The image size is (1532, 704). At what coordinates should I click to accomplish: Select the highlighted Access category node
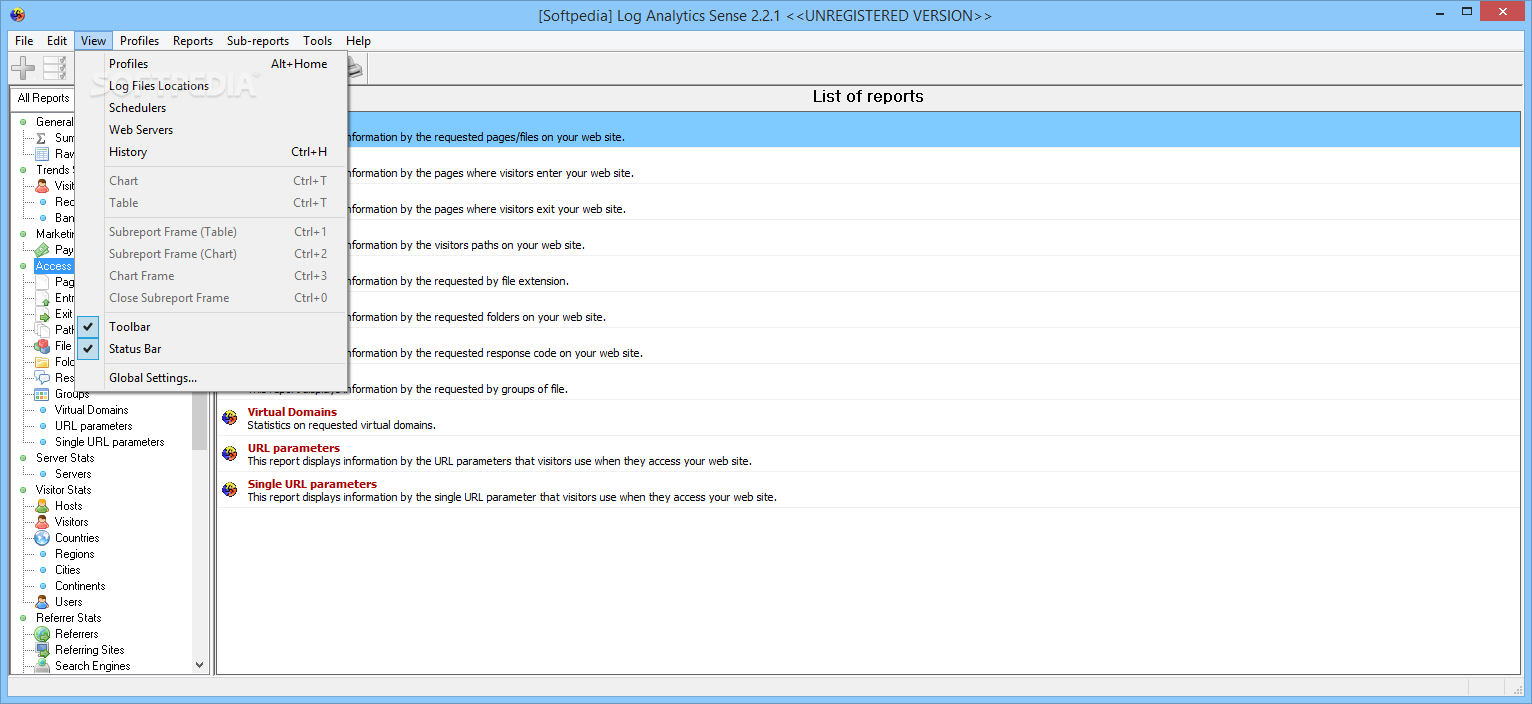click(54, 266)
